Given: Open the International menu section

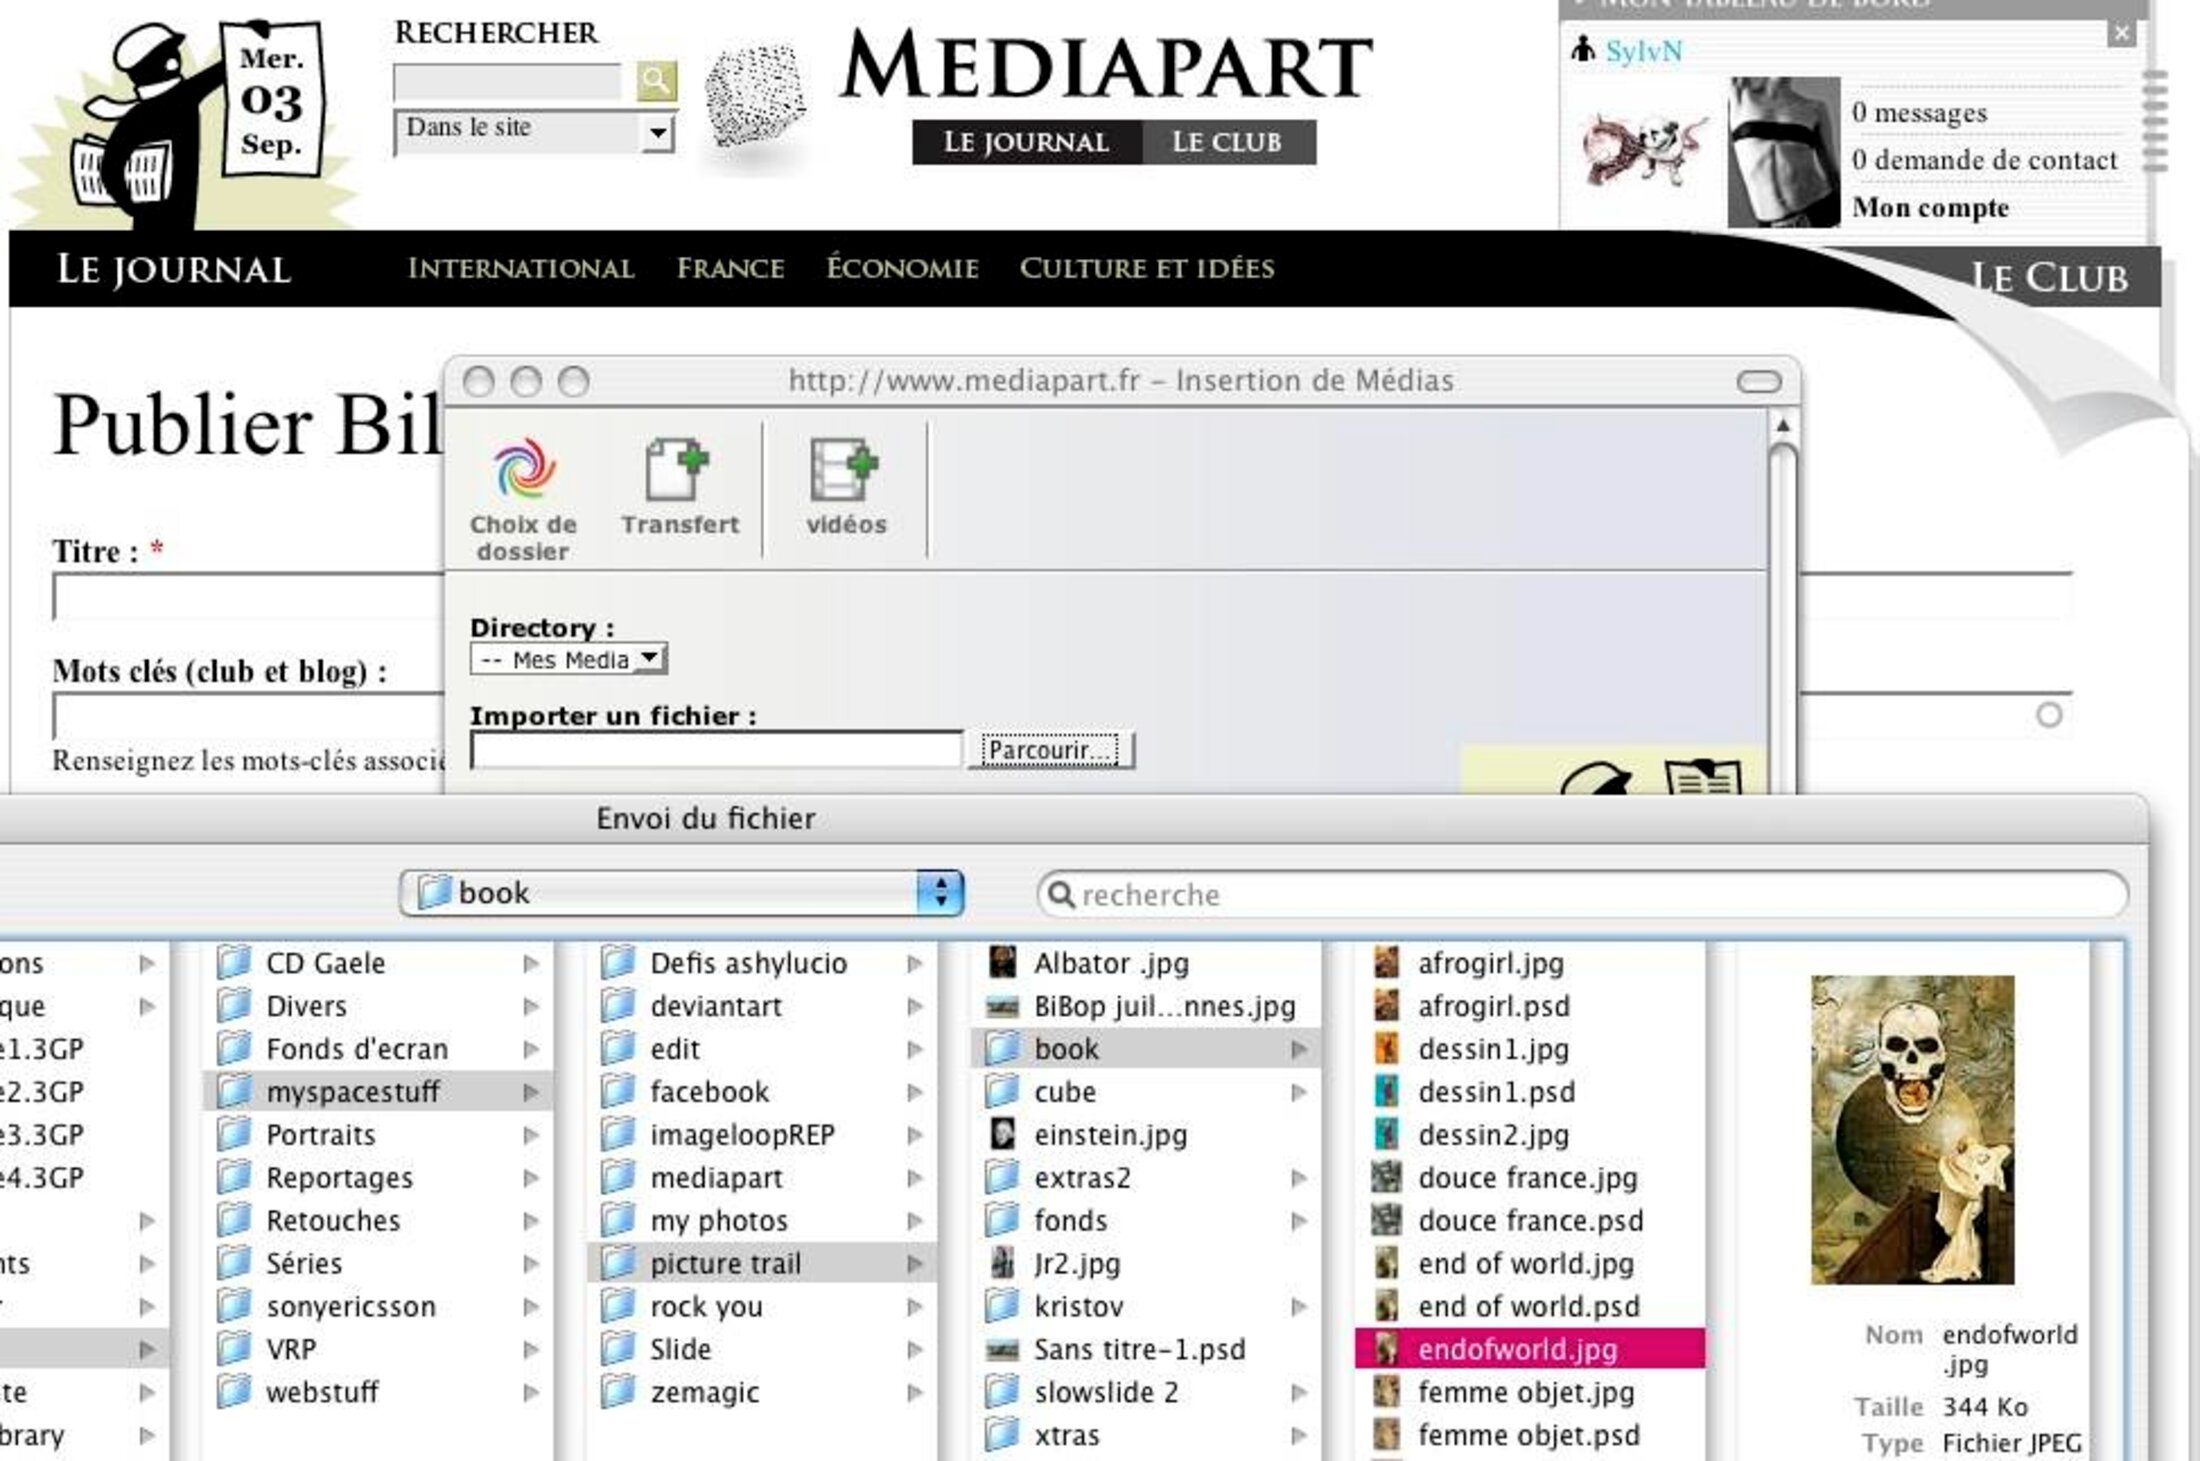Looking at the screenshot, I should 520,268.
